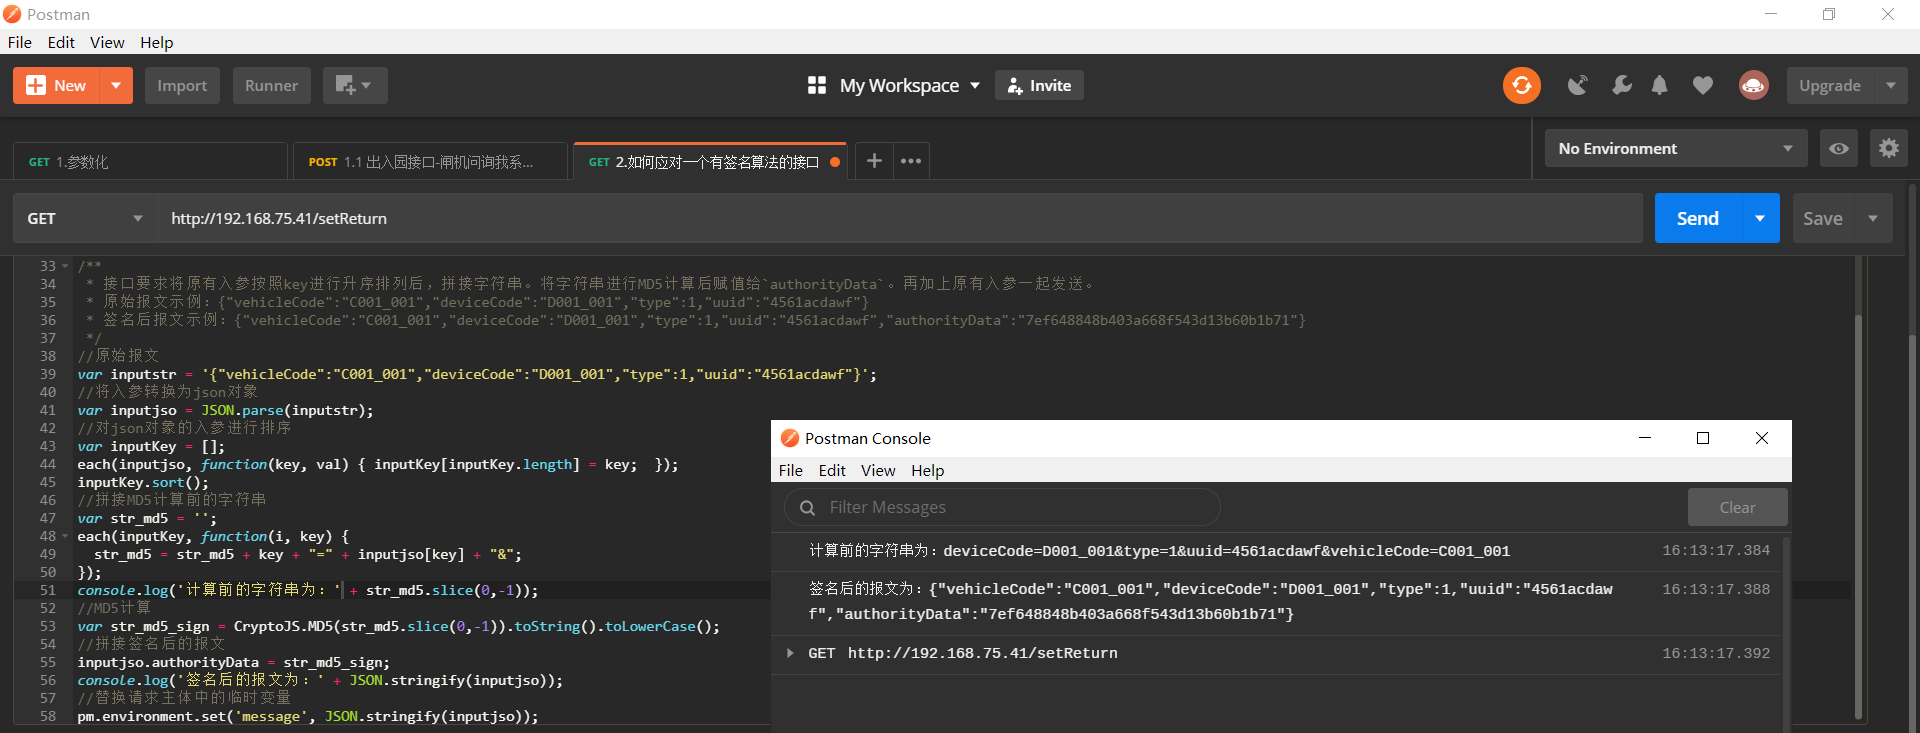Collapse code fold arrow at line 48
The height and width of the screenshot is (733, 1920).
tap(65, 537)
